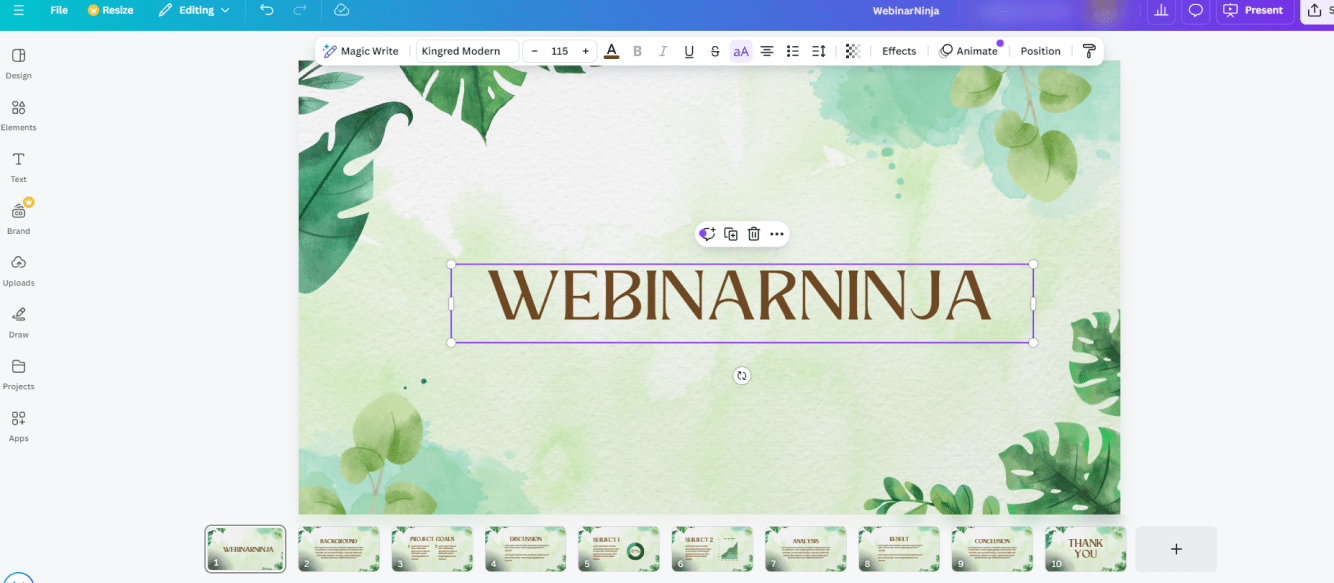The width and height of the screenshot is (1334, 583).
Task: Open the Projects sidebar panel
Action: (18, 374)
